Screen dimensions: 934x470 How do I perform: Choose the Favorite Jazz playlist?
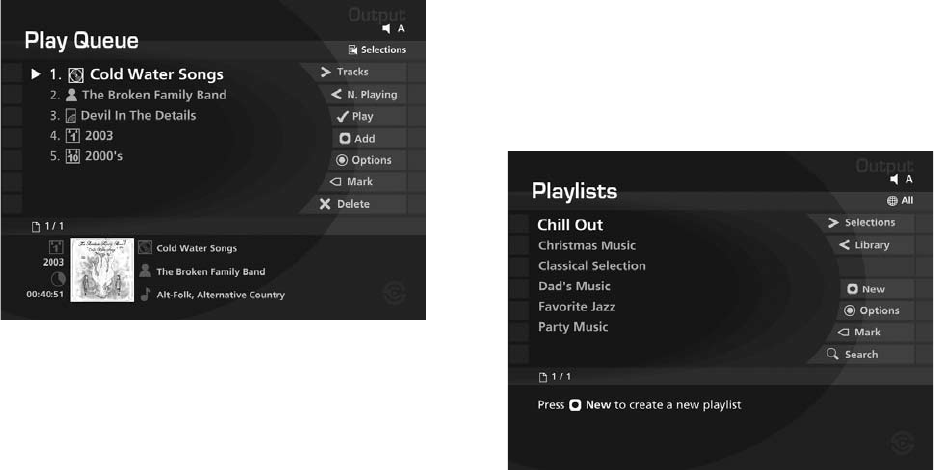576,307
